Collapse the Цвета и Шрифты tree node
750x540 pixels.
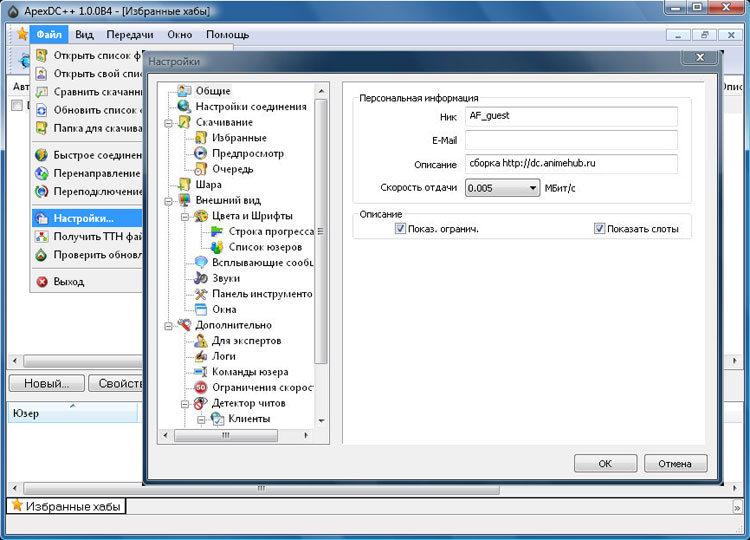tap(185, 217)
